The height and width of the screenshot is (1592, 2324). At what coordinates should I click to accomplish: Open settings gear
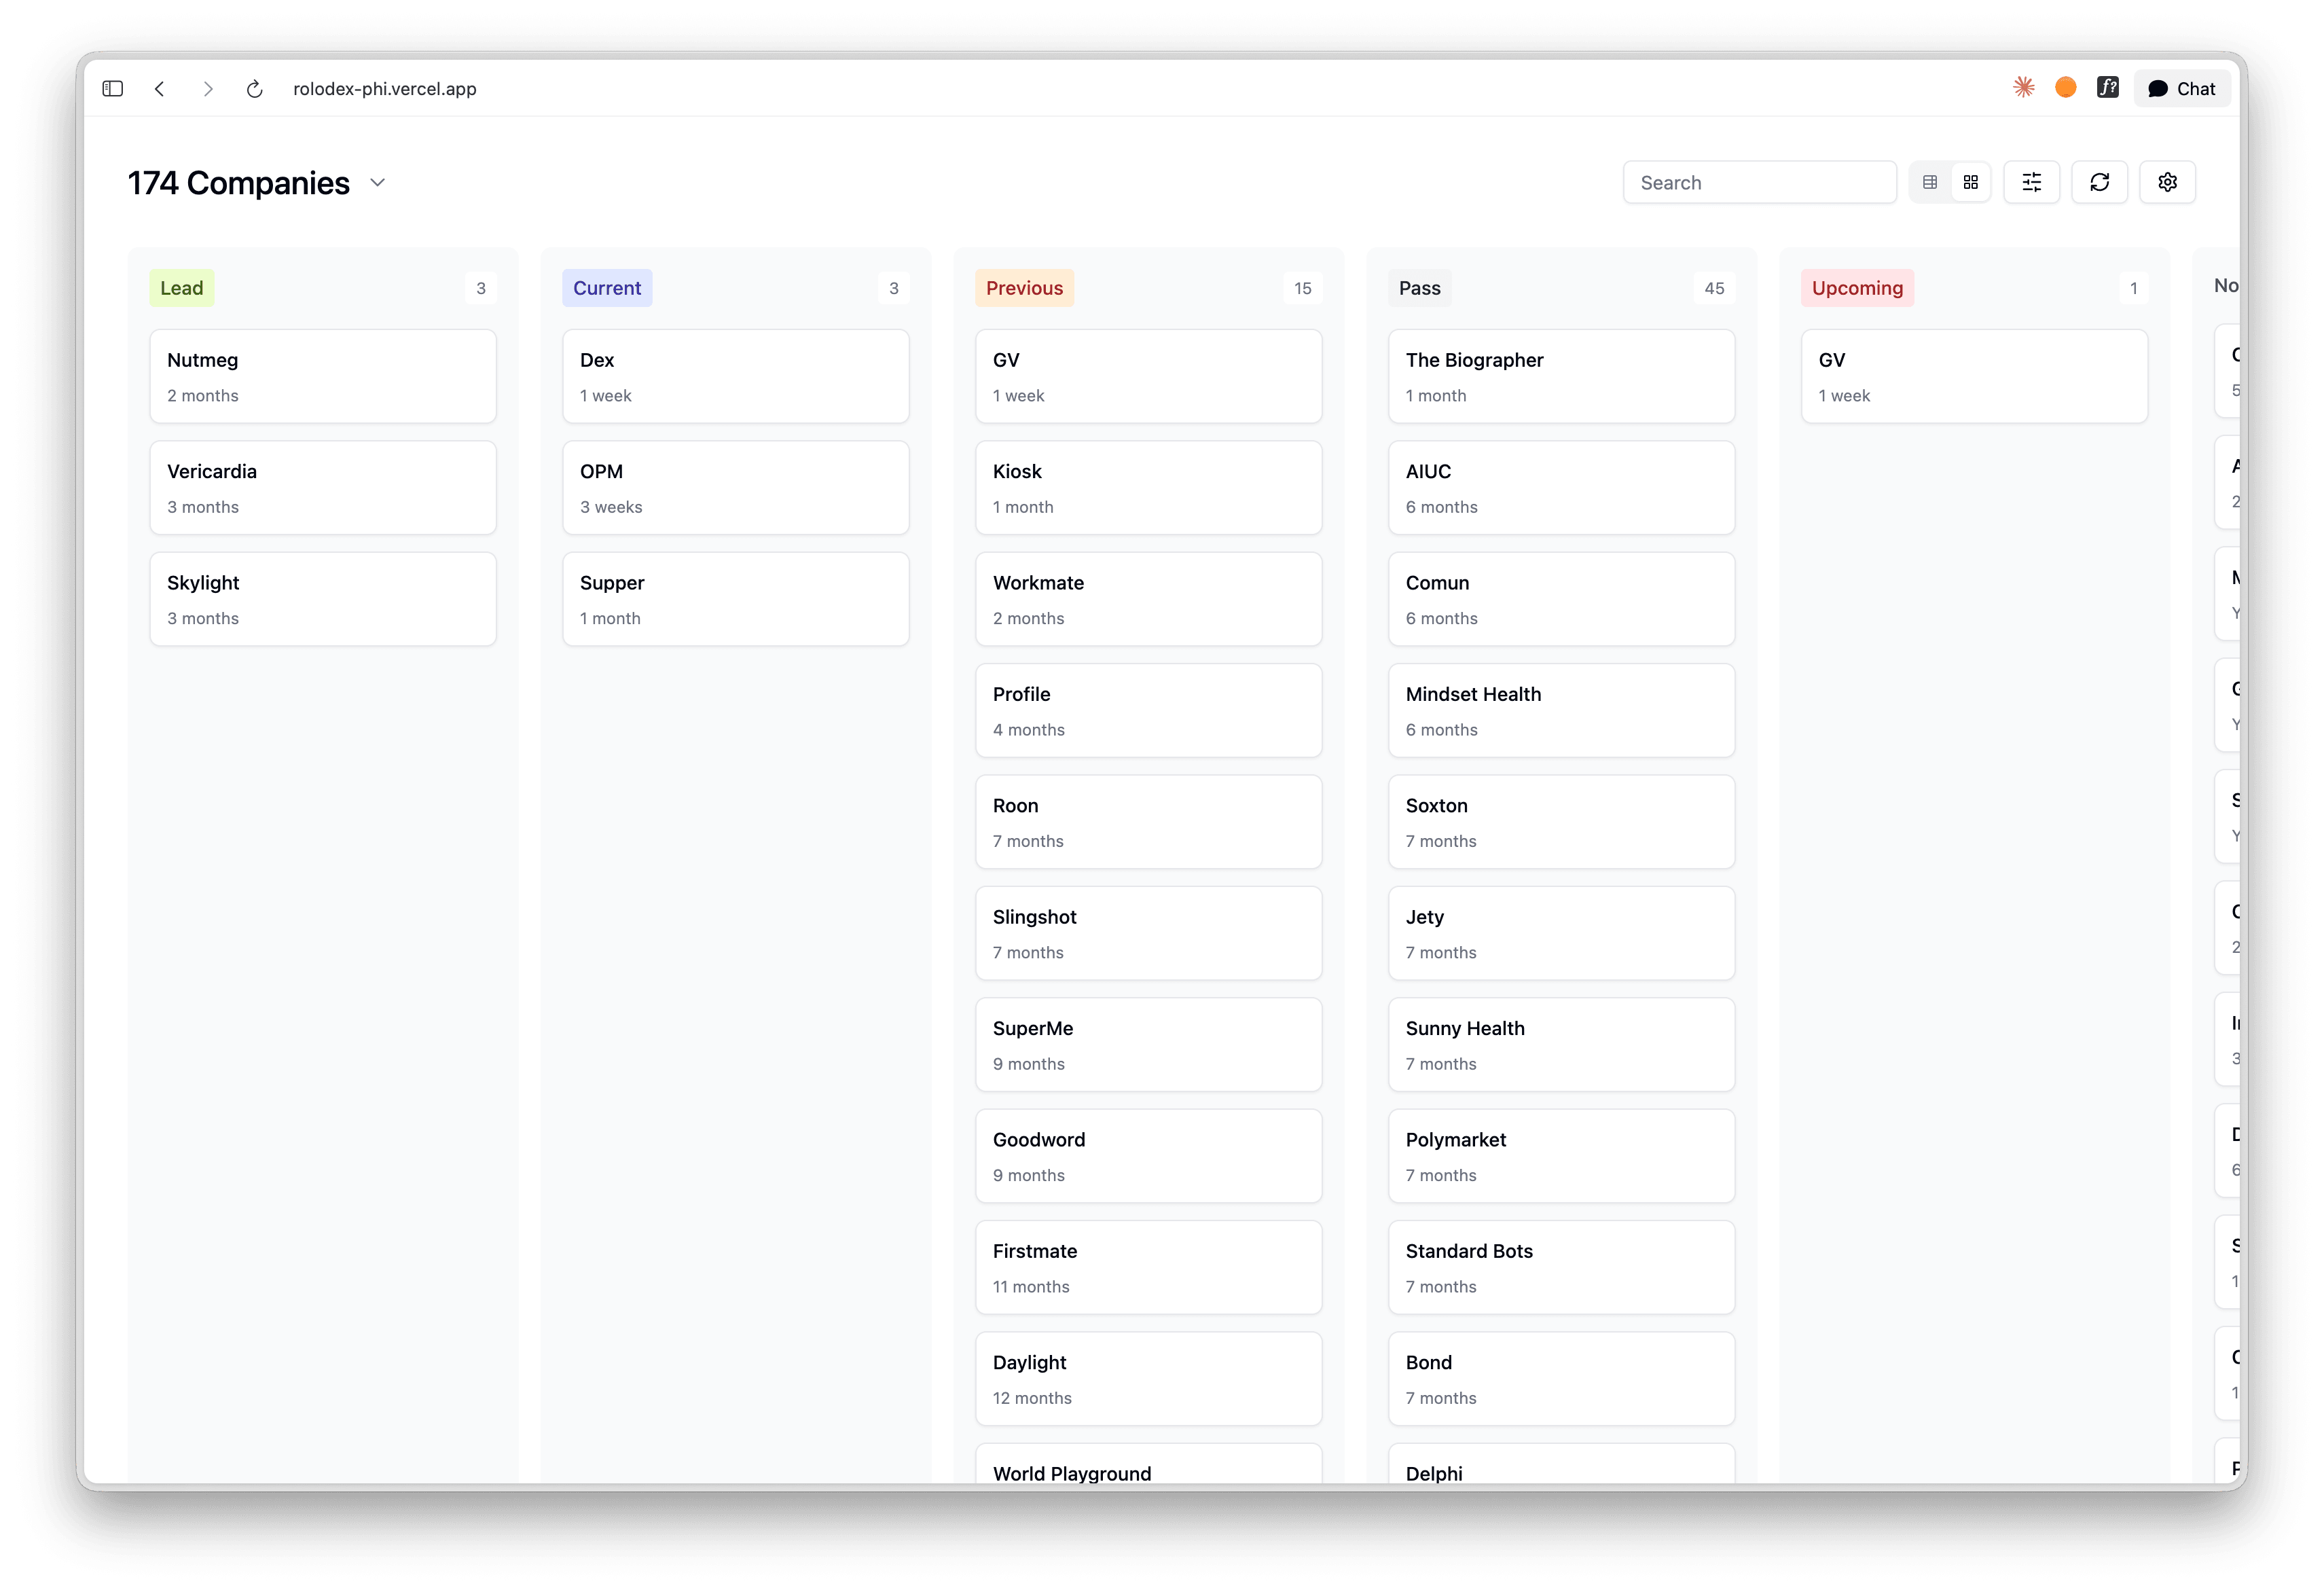point(2168,183)
